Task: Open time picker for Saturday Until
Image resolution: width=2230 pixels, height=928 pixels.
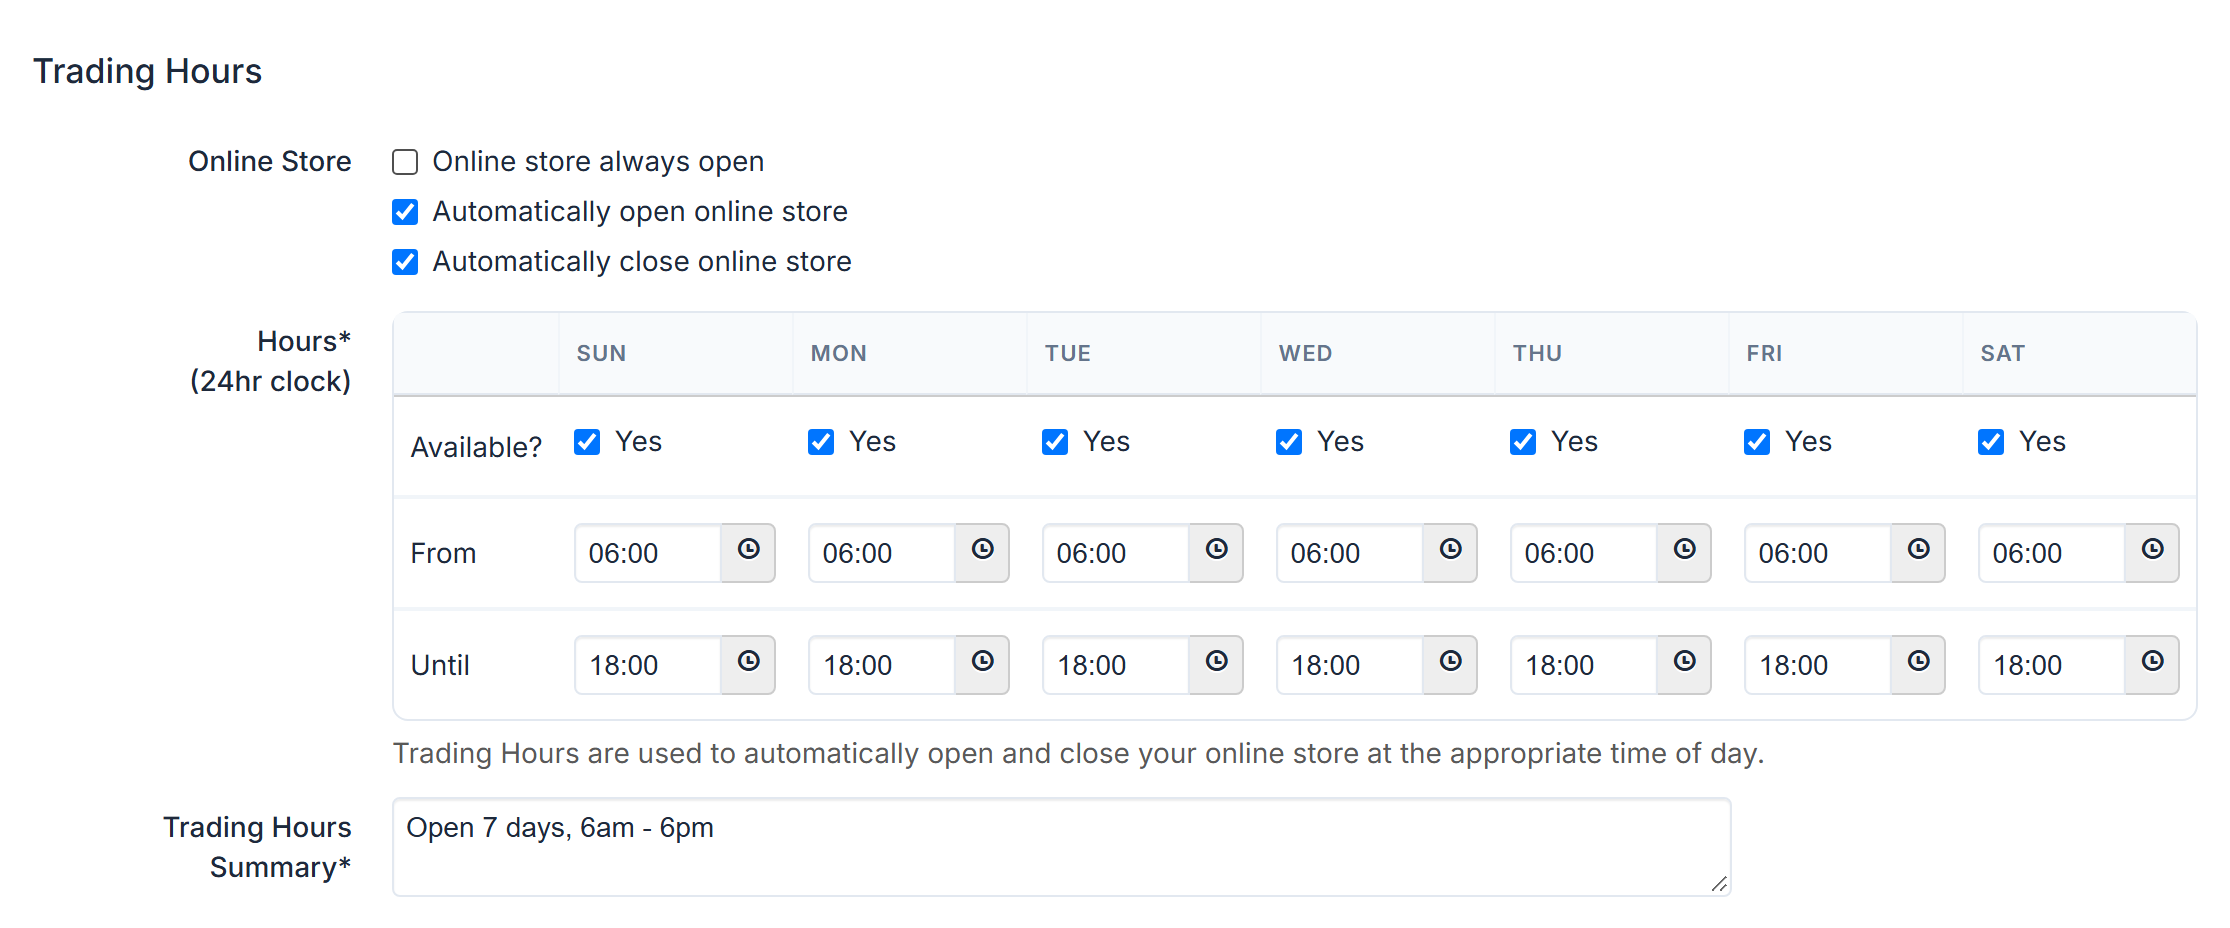Action: [x=2152, y=664]
